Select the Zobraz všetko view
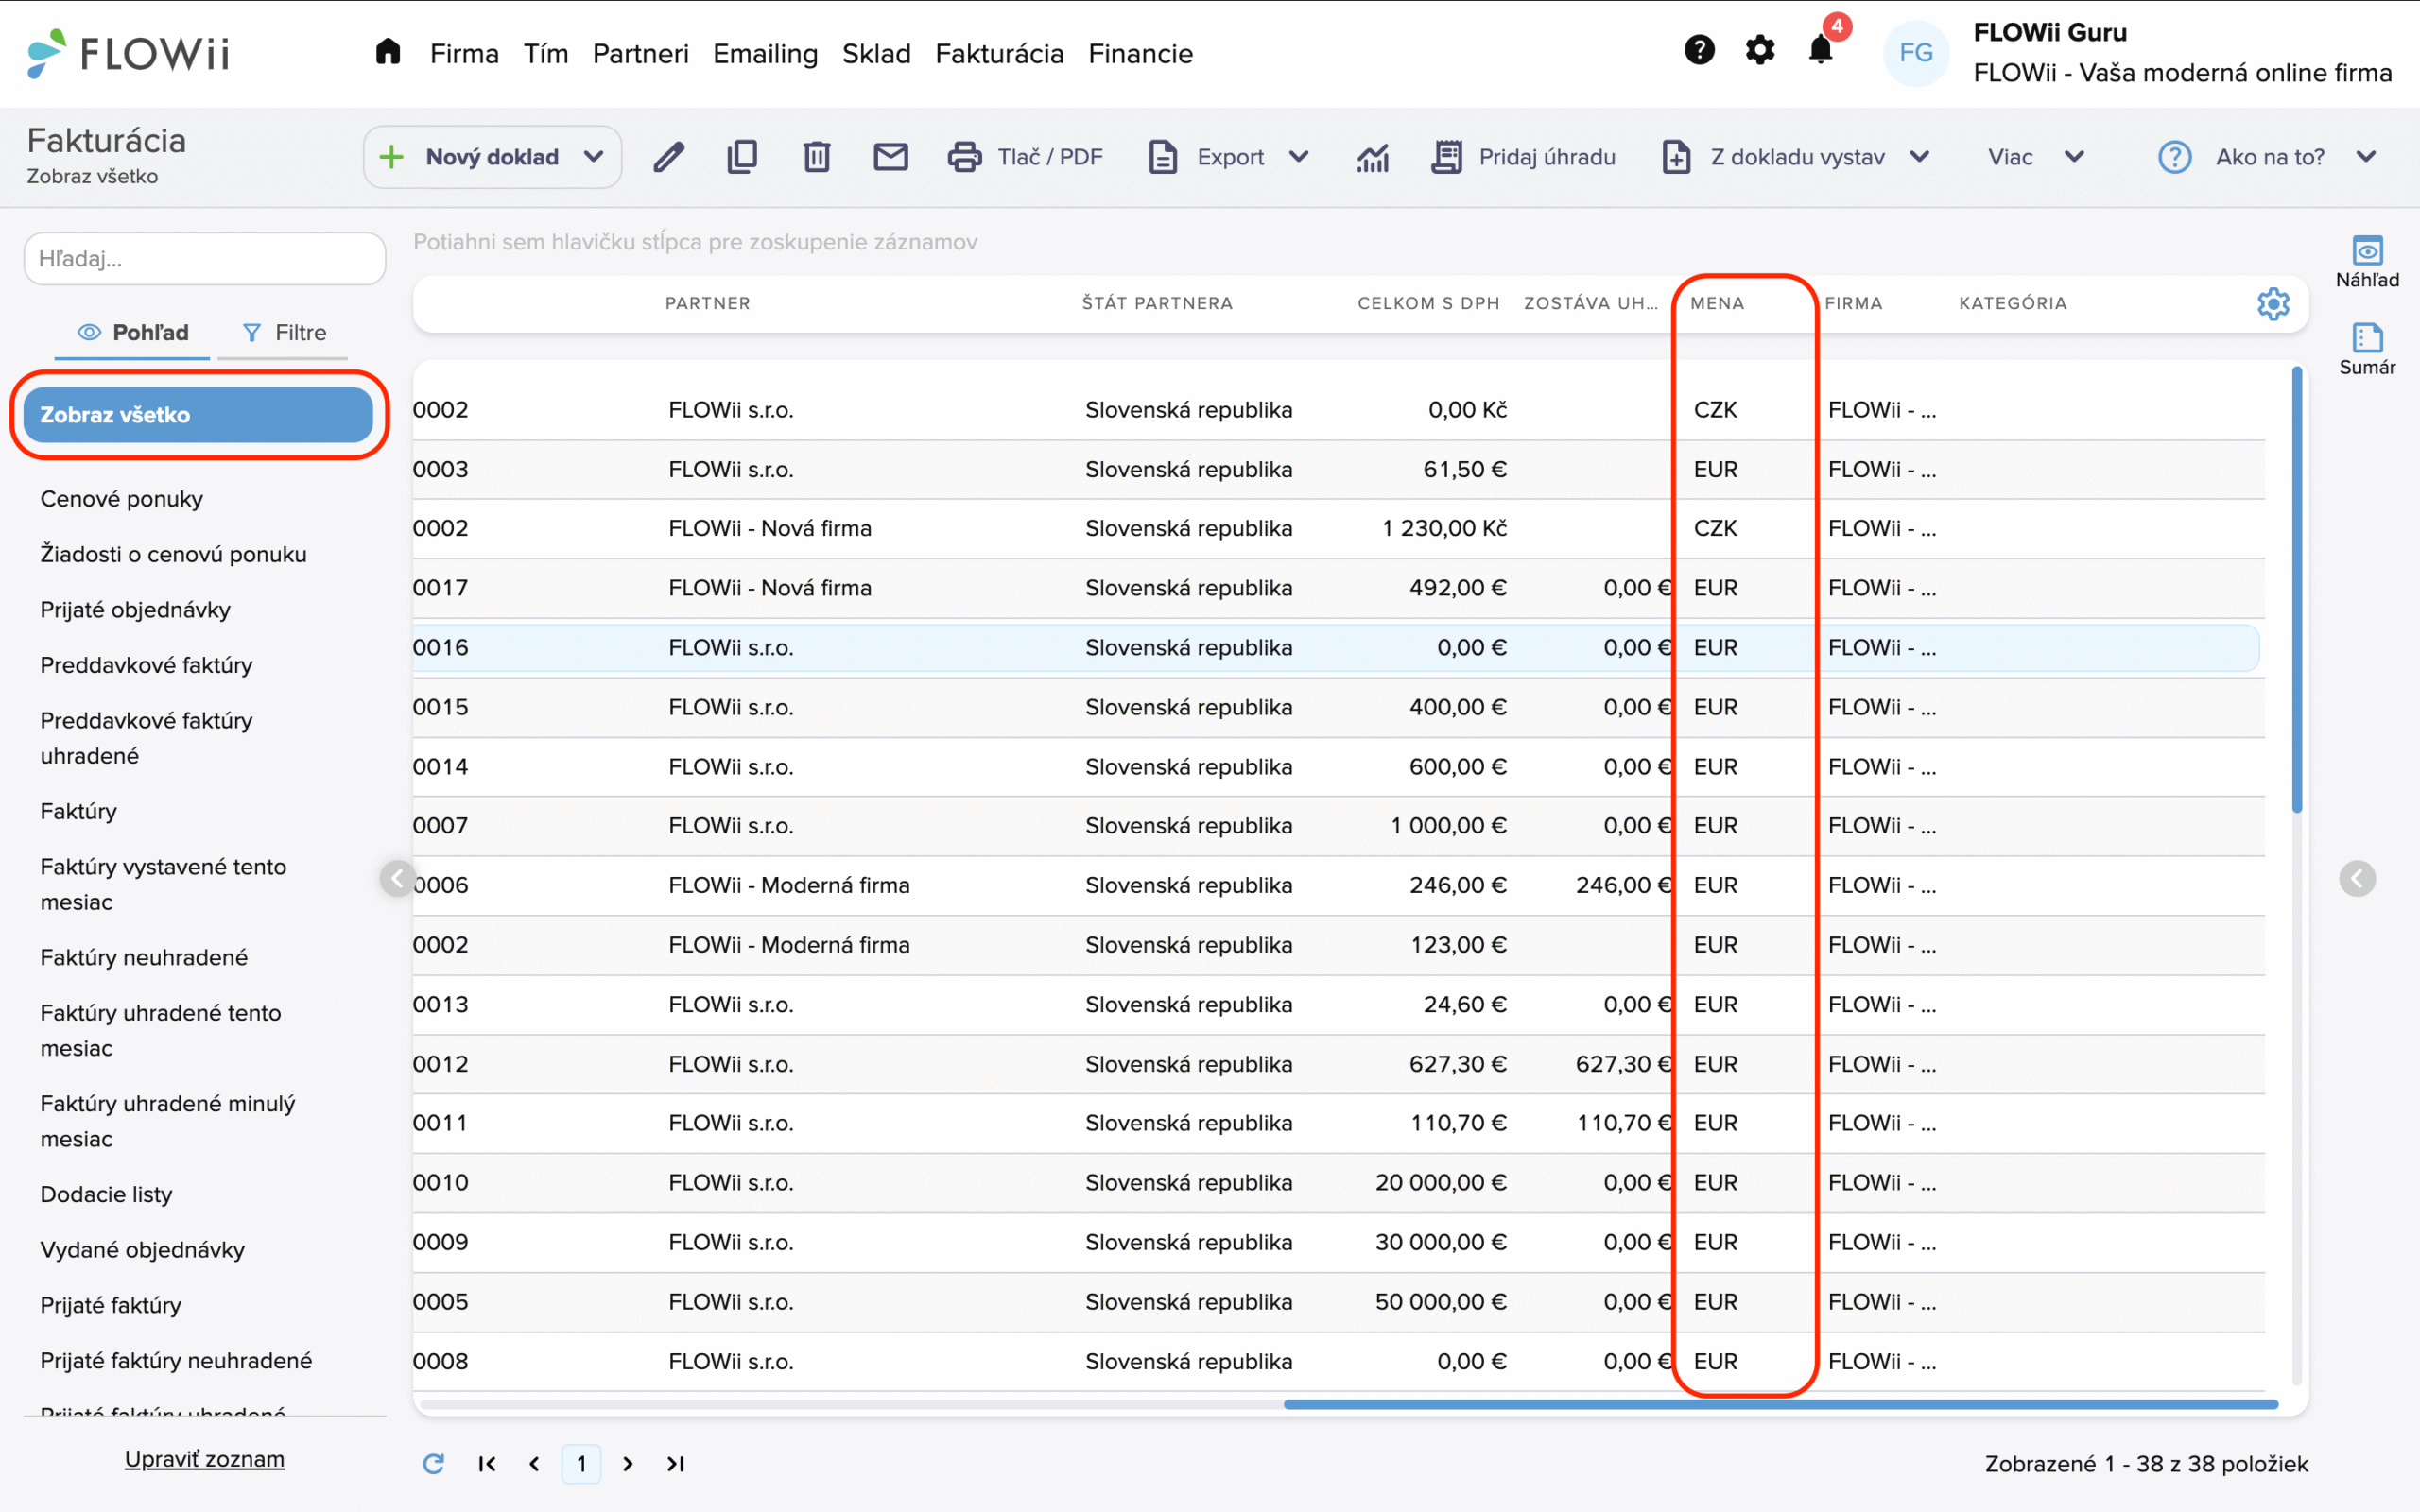This screenshot has height=1512, width=2420. [198, 415]
